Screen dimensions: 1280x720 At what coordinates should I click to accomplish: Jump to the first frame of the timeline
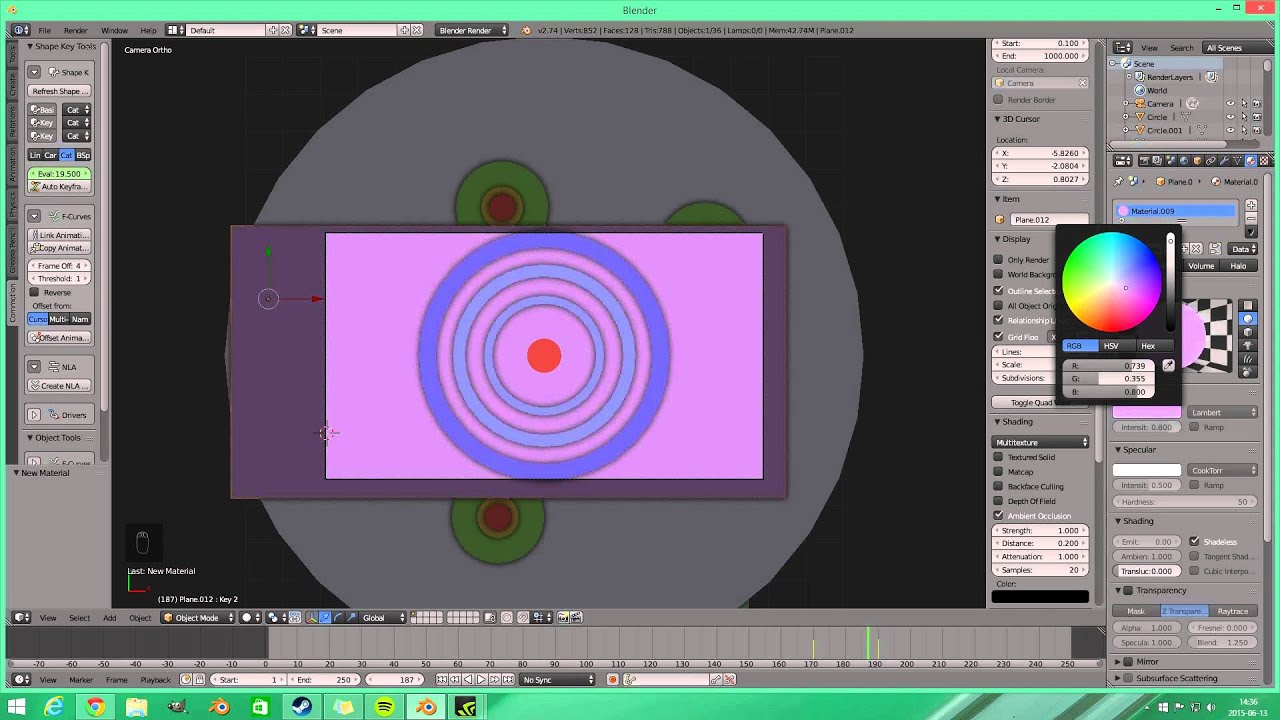click(x=442, y=680)
